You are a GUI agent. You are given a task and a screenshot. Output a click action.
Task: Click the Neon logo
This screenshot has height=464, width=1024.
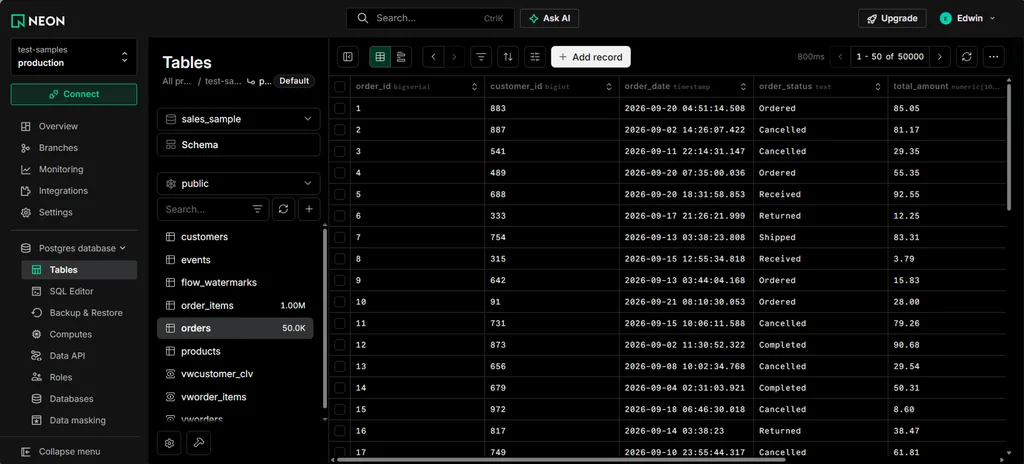37,20
